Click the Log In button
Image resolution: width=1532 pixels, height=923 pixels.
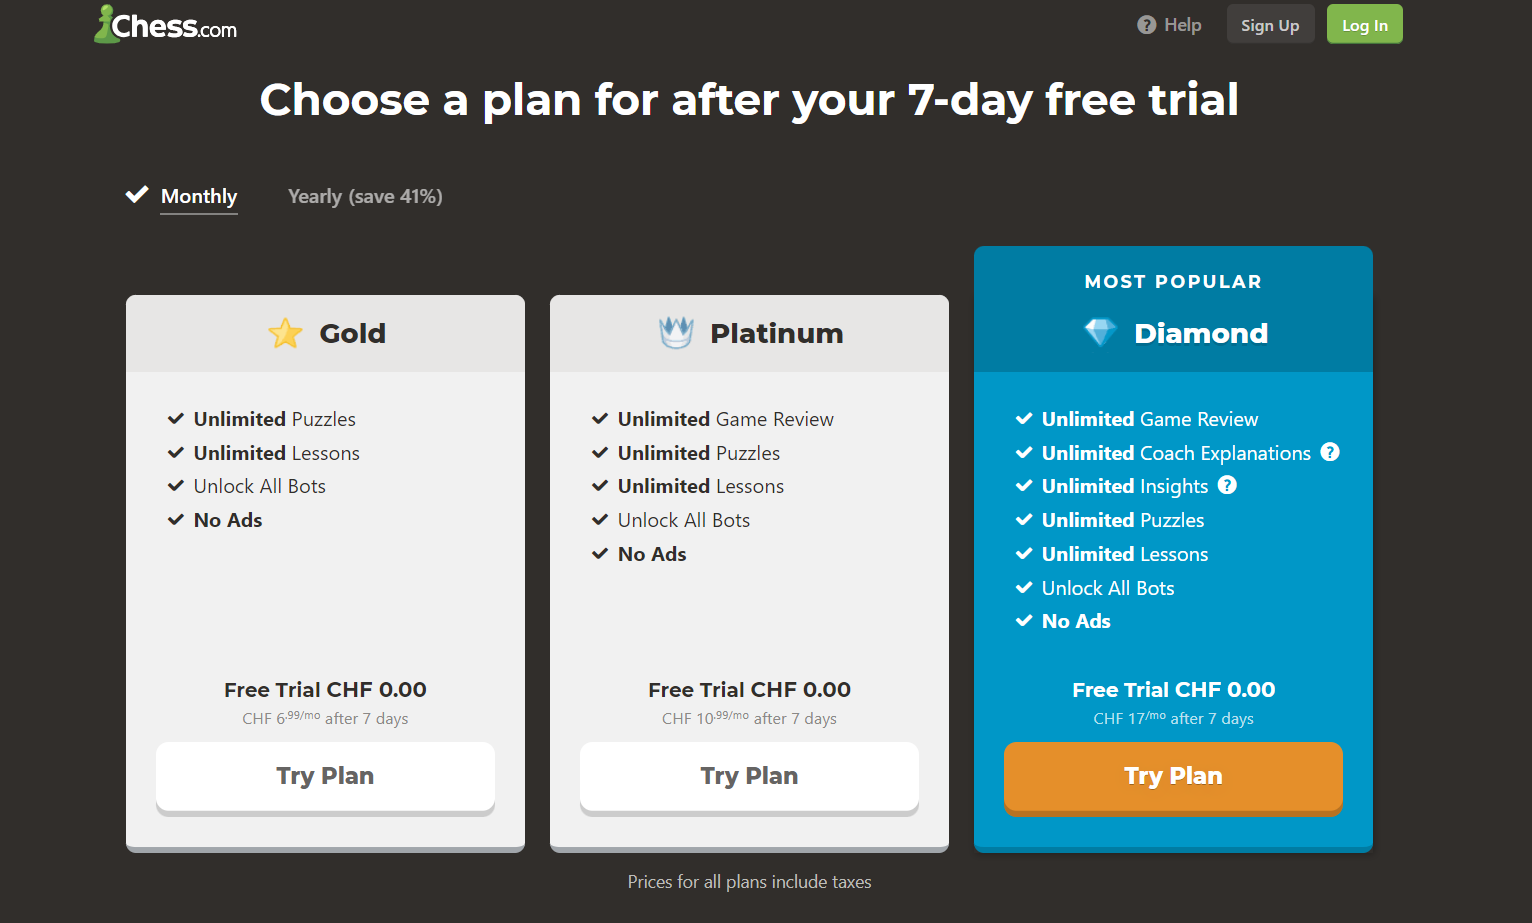pos(1364,24)
